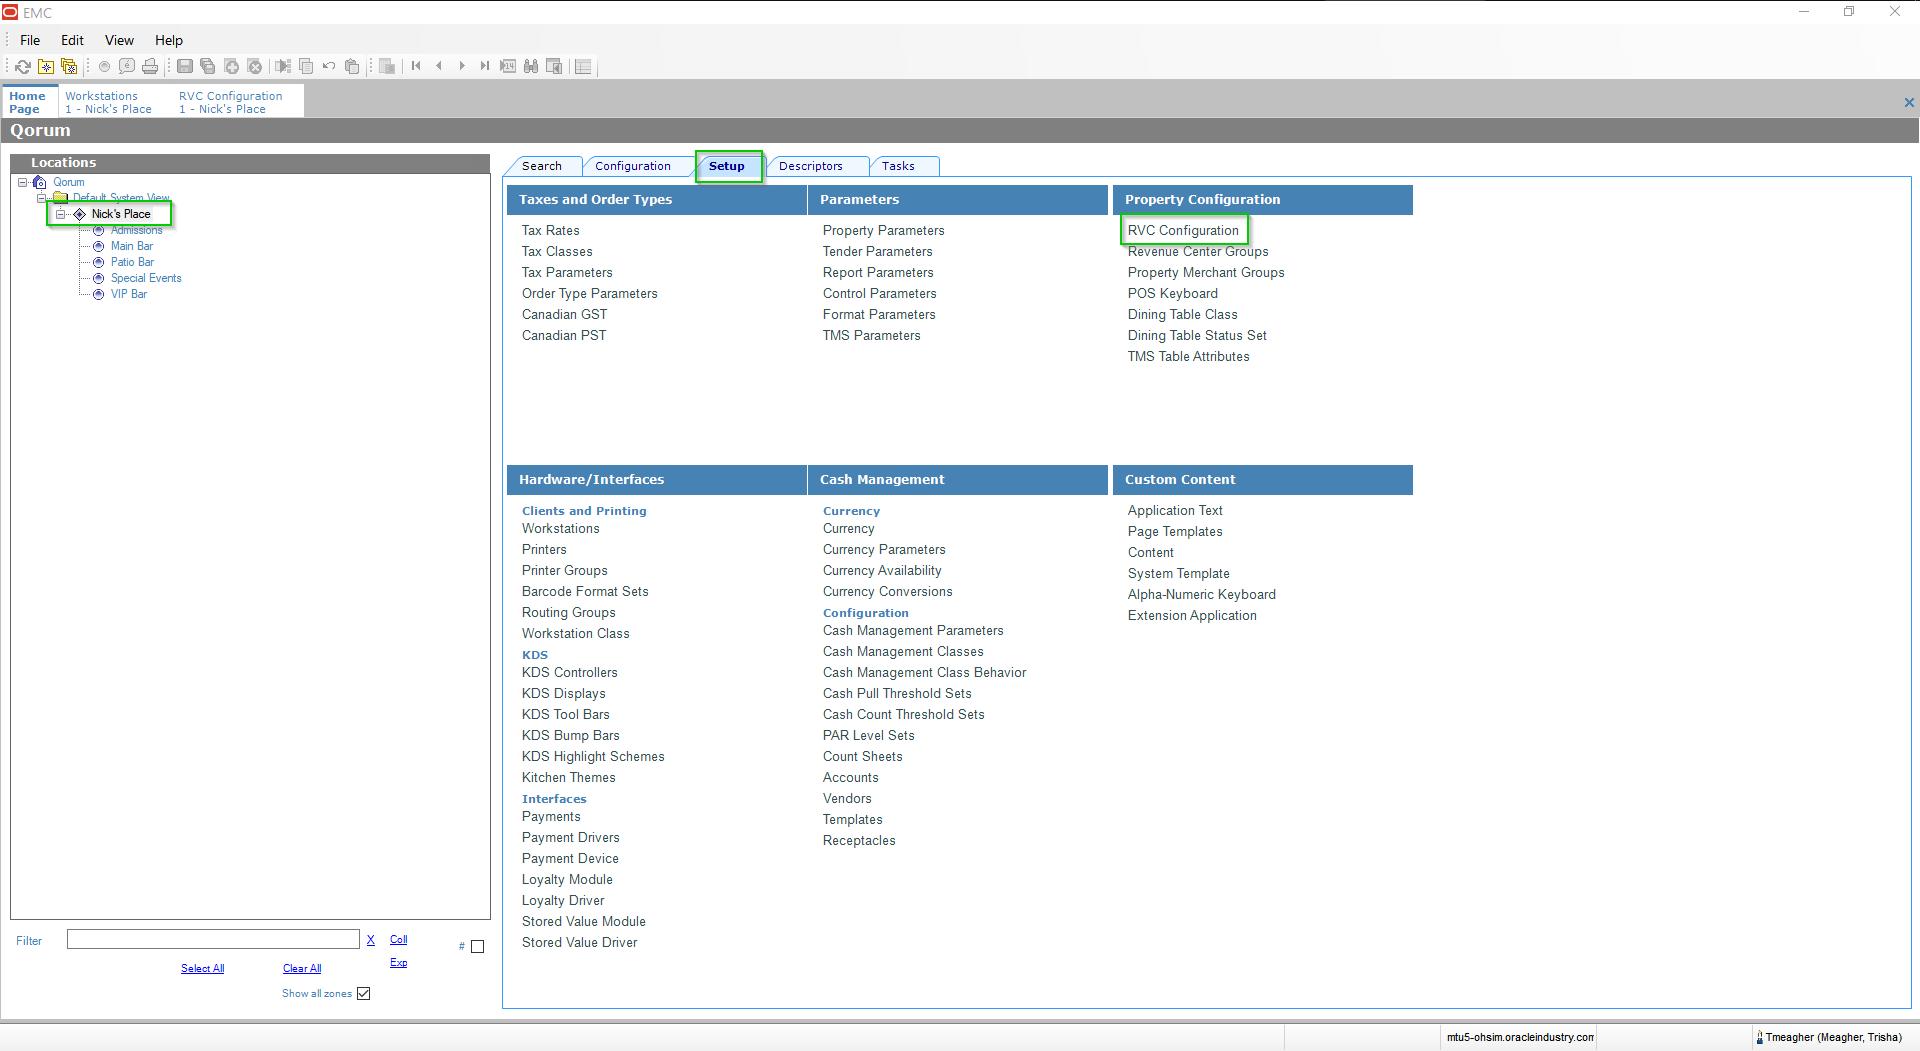Select the Special Events tree item
Viewport: 1920px width, 1051px height.
[x=146, y=278]
